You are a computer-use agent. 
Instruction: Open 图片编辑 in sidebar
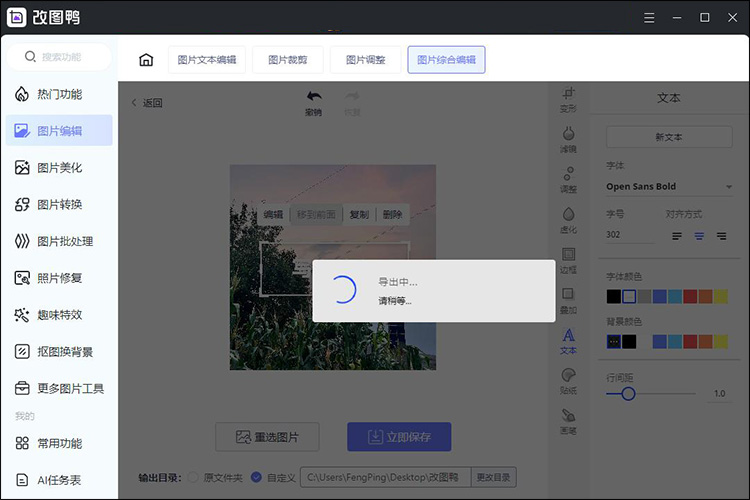tap(59, 130)
